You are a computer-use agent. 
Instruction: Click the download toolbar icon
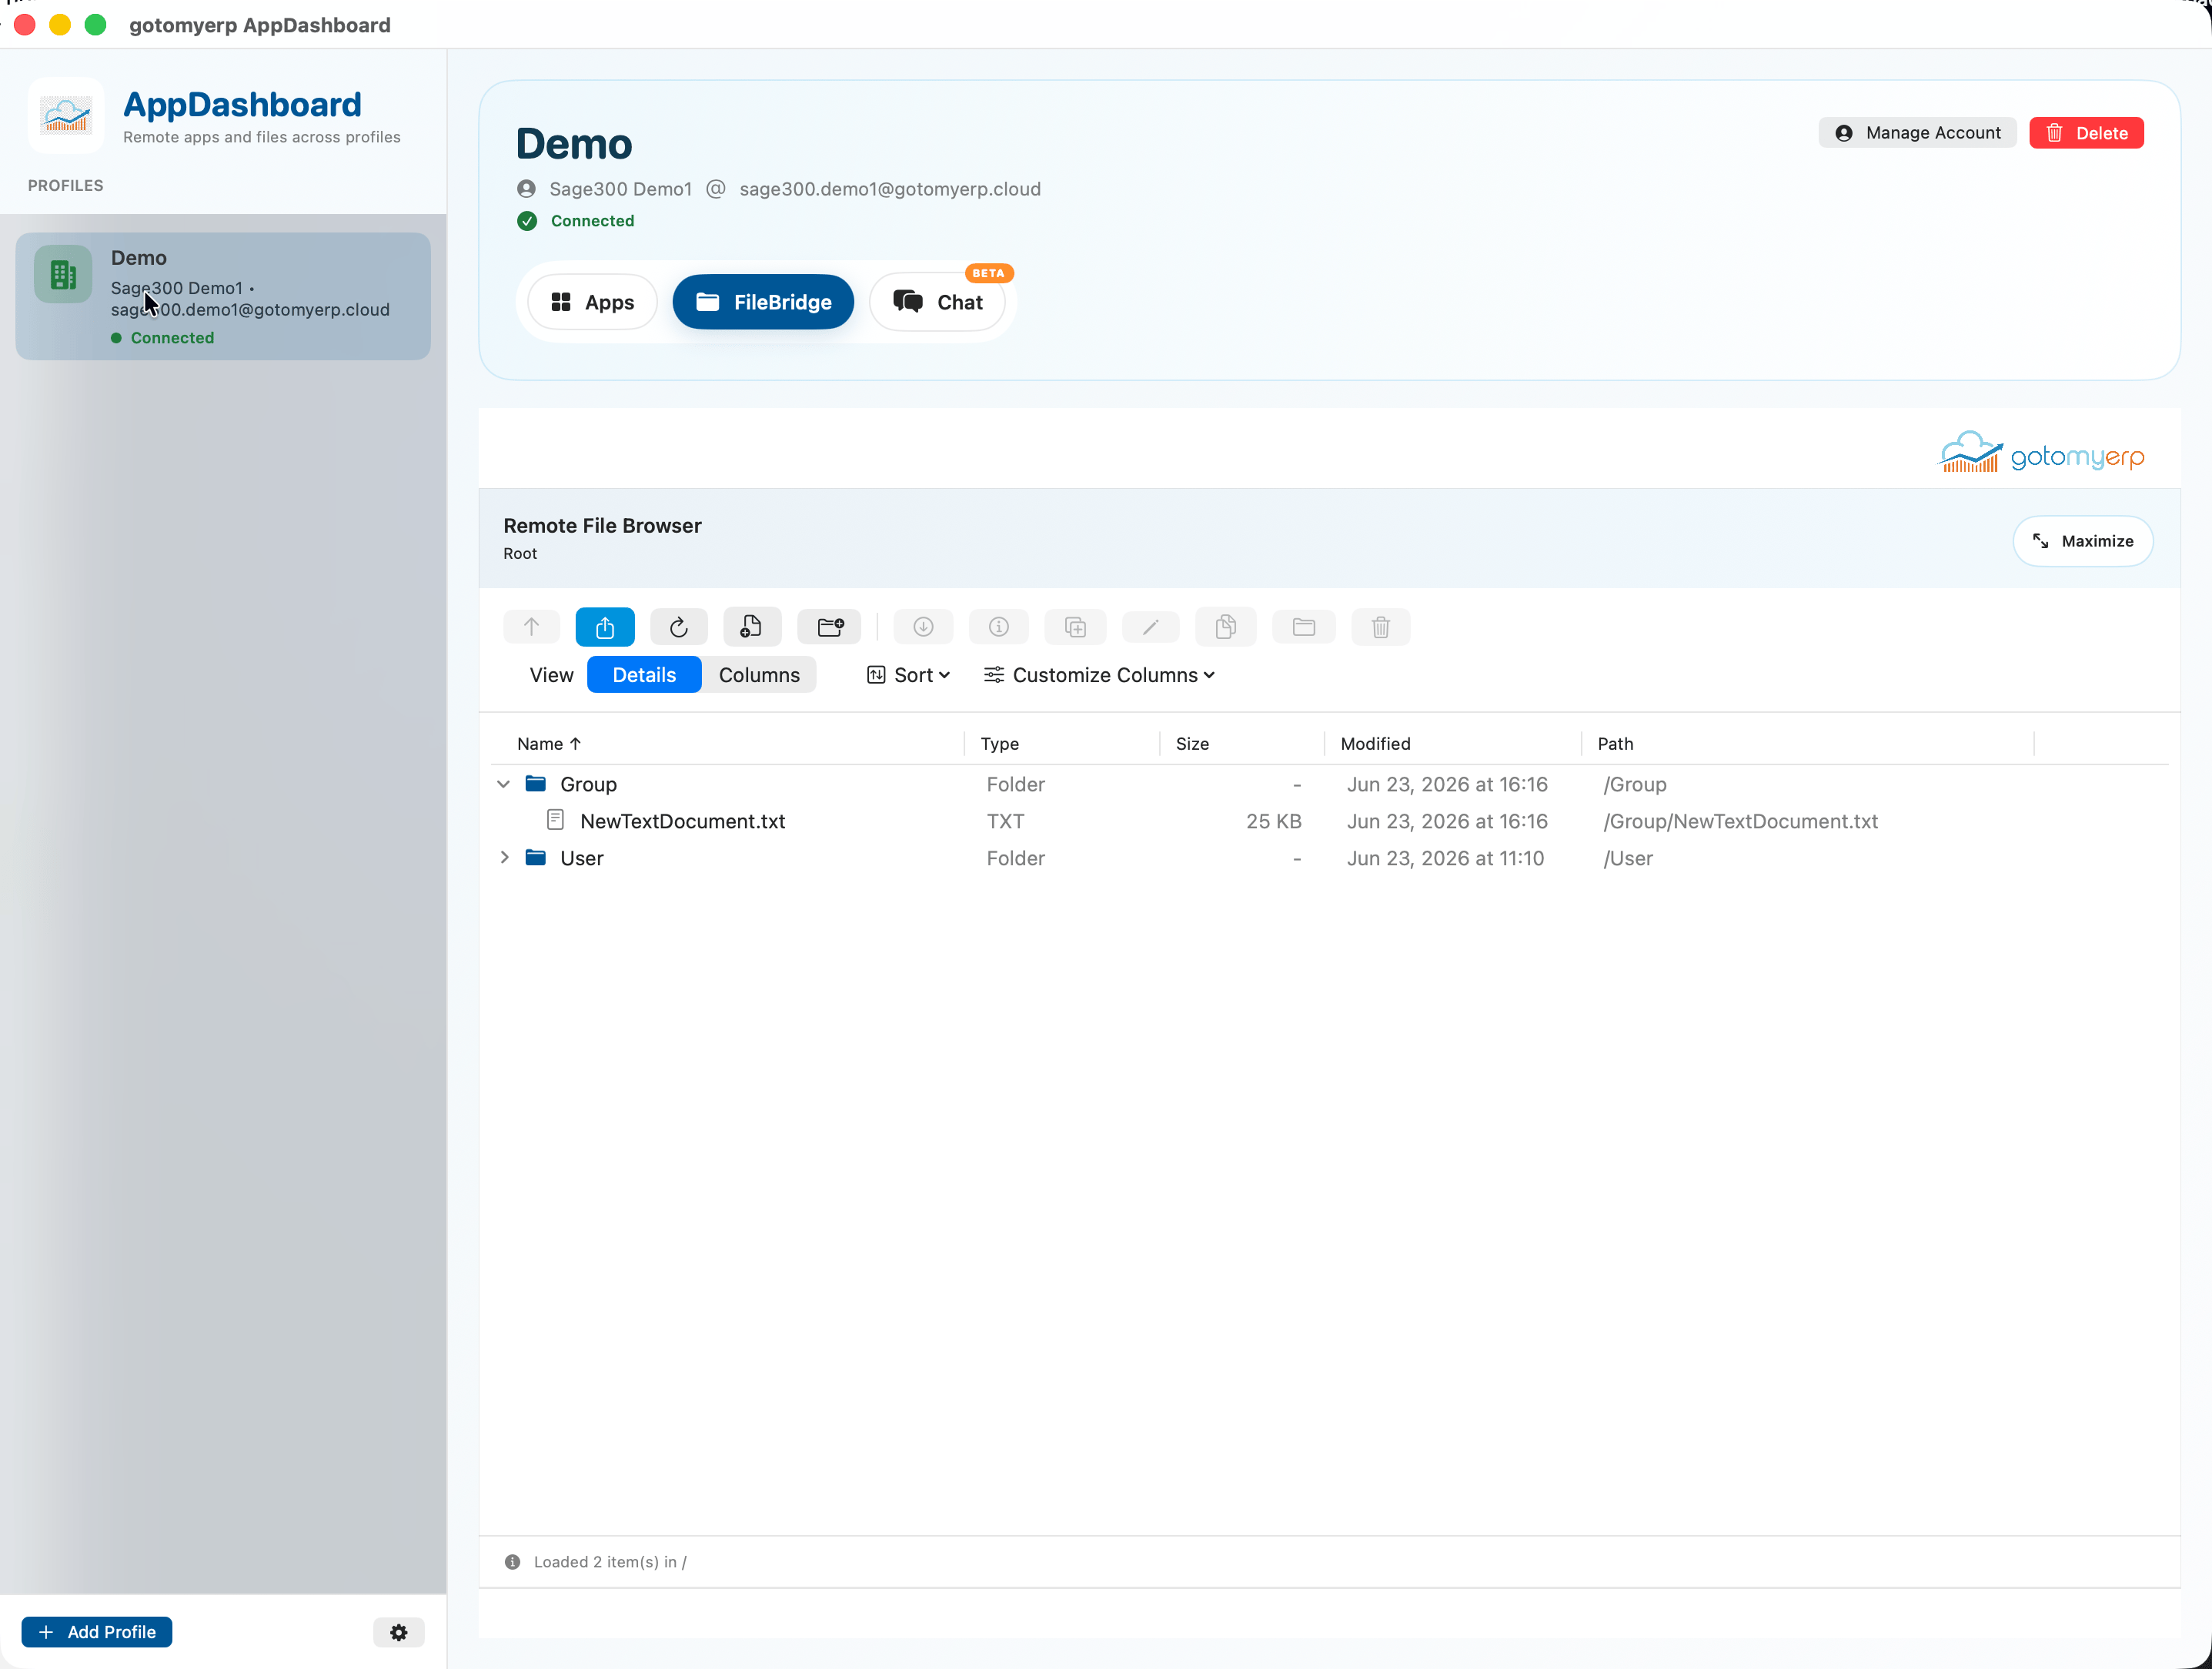tap(923, 627)
